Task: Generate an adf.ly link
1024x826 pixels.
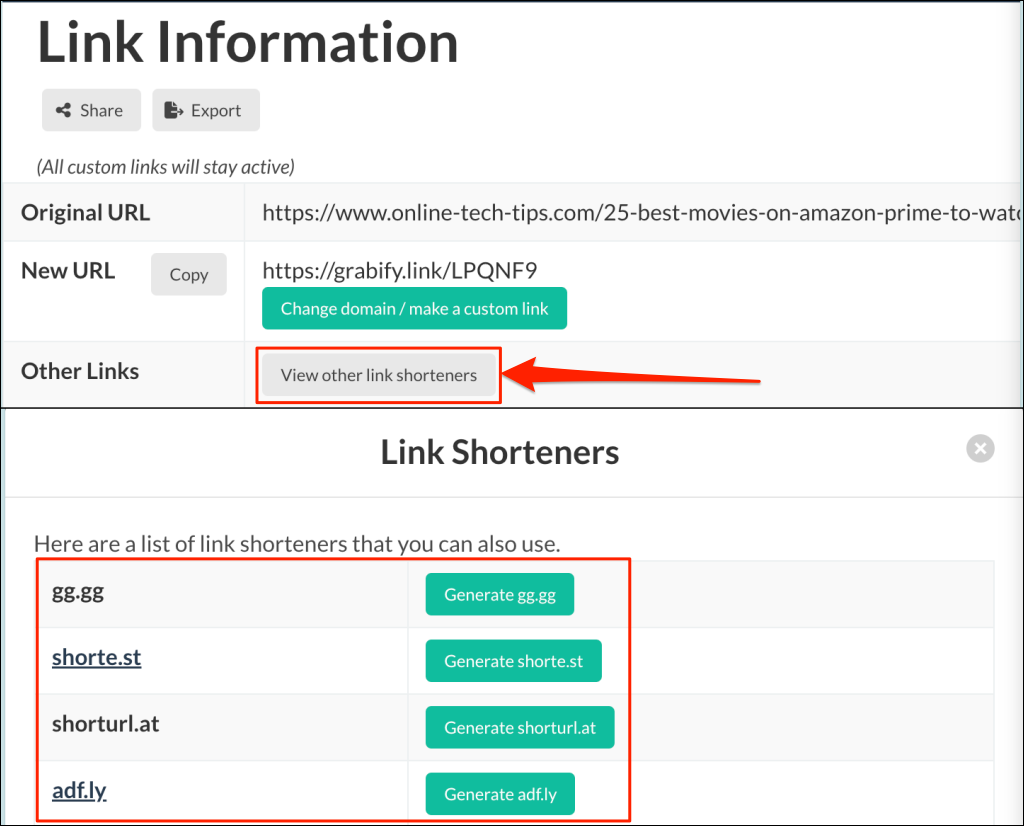Action: pos(500,794)
